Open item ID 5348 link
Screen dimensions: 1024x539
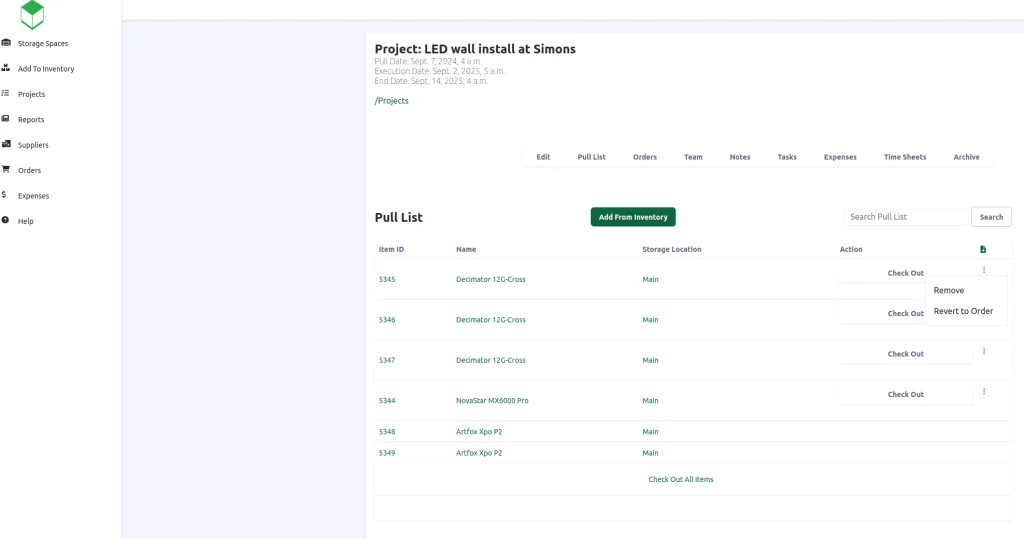(387, 431)
